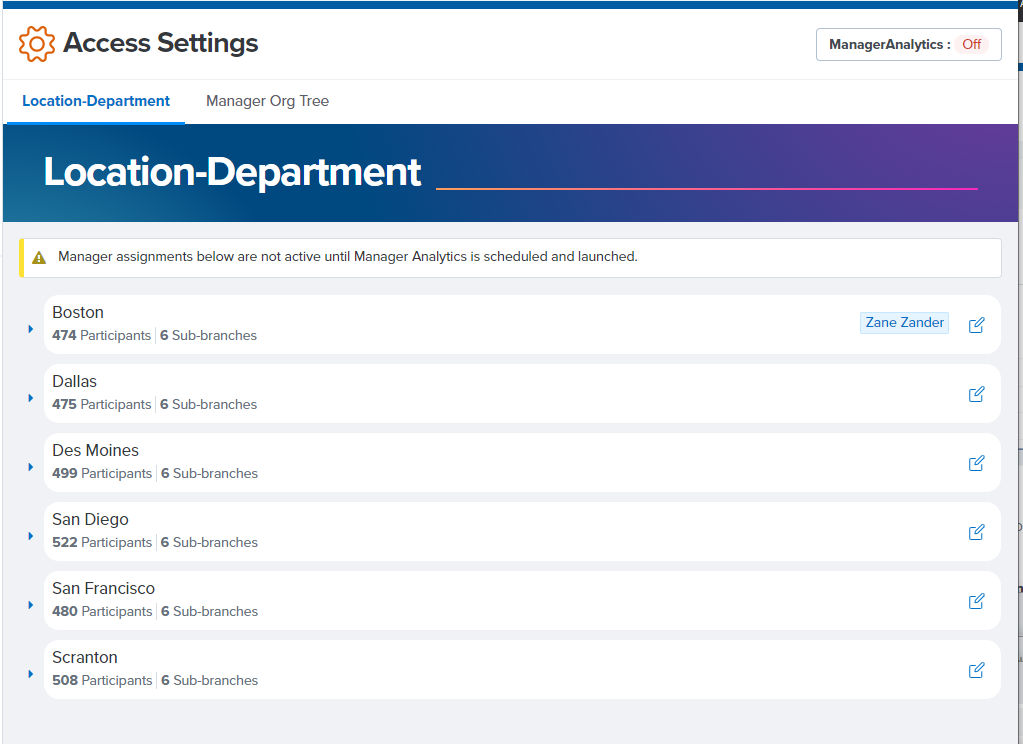Expand the San Diego branch
The width and height of the screenshot is (1023, 744).
click(31, 536)
